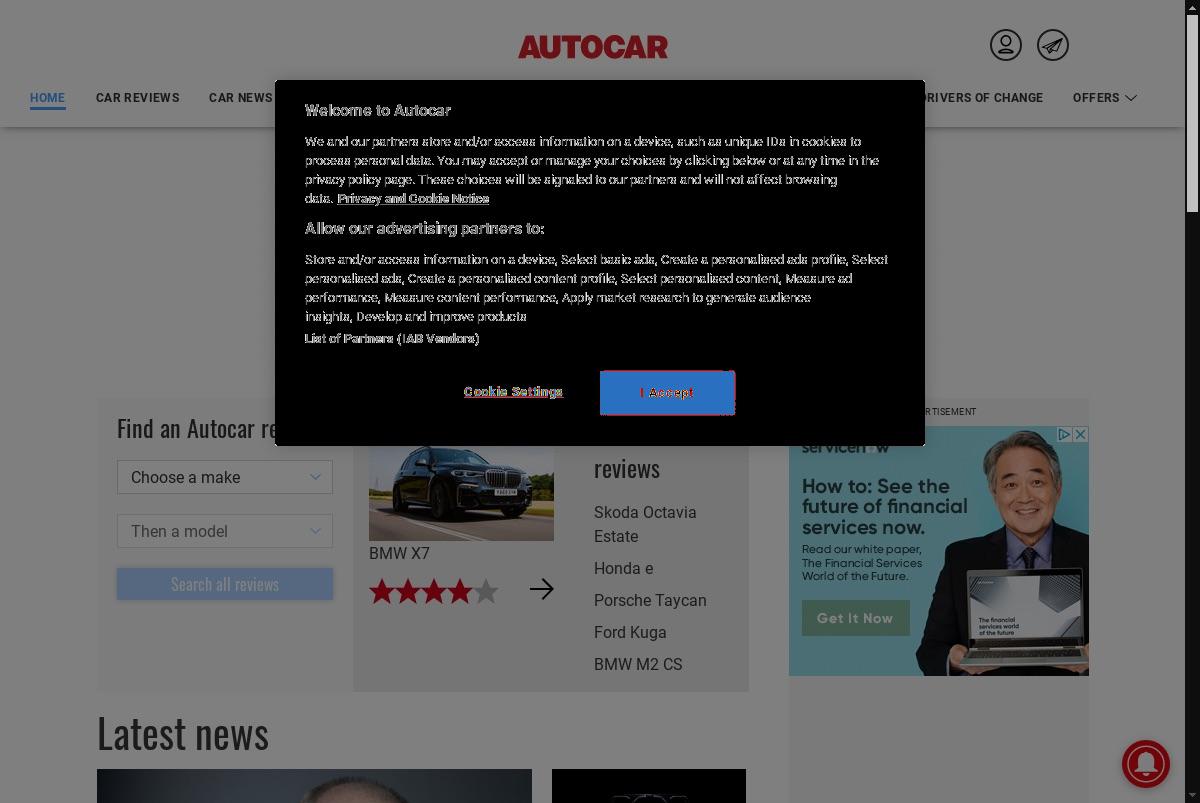This screenshot has height=803, width=1200.
Task: Open the Choose a make dropdown
Action: [x=225, y=477]
